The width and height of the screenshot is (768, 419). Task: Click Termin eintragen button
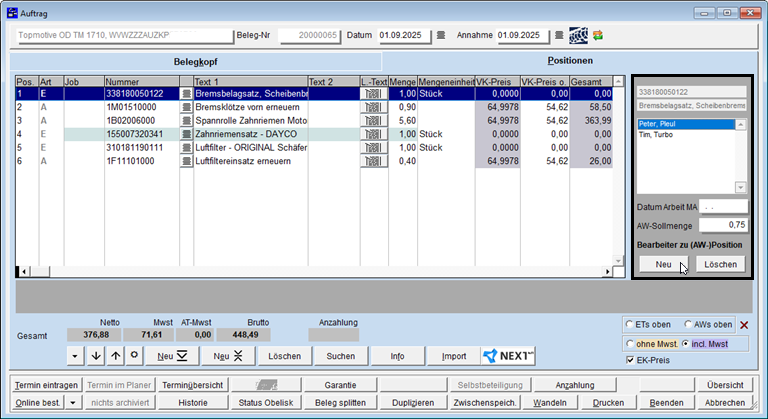46,385
